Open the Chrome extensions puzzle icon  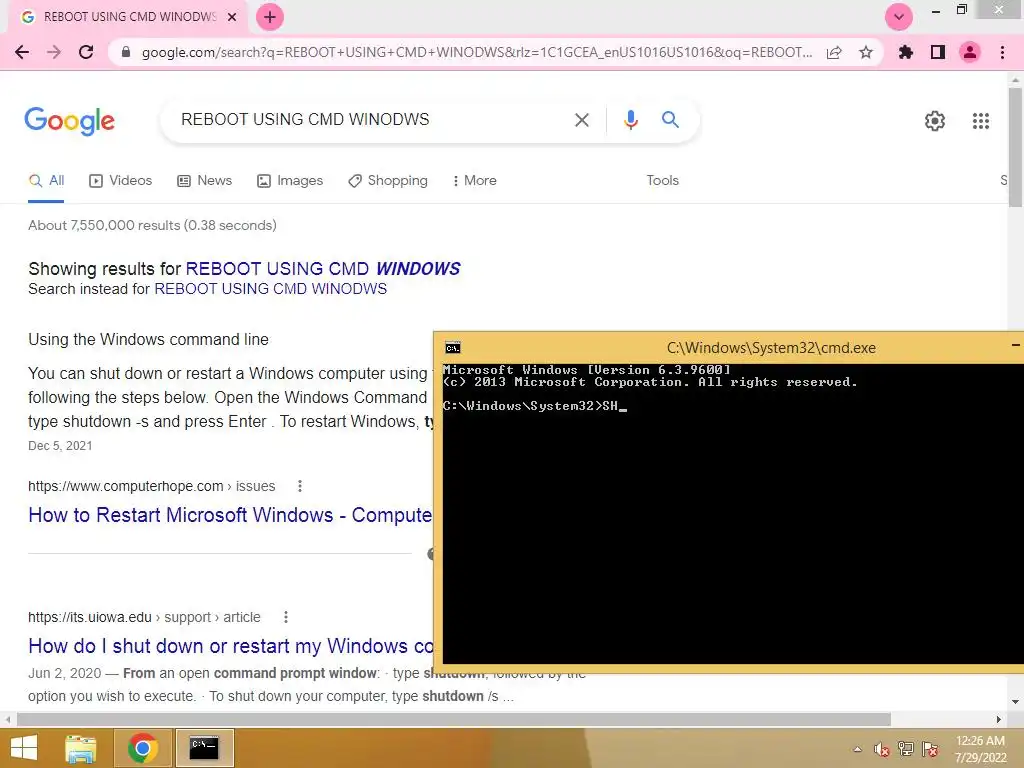[x=906, y=52]
